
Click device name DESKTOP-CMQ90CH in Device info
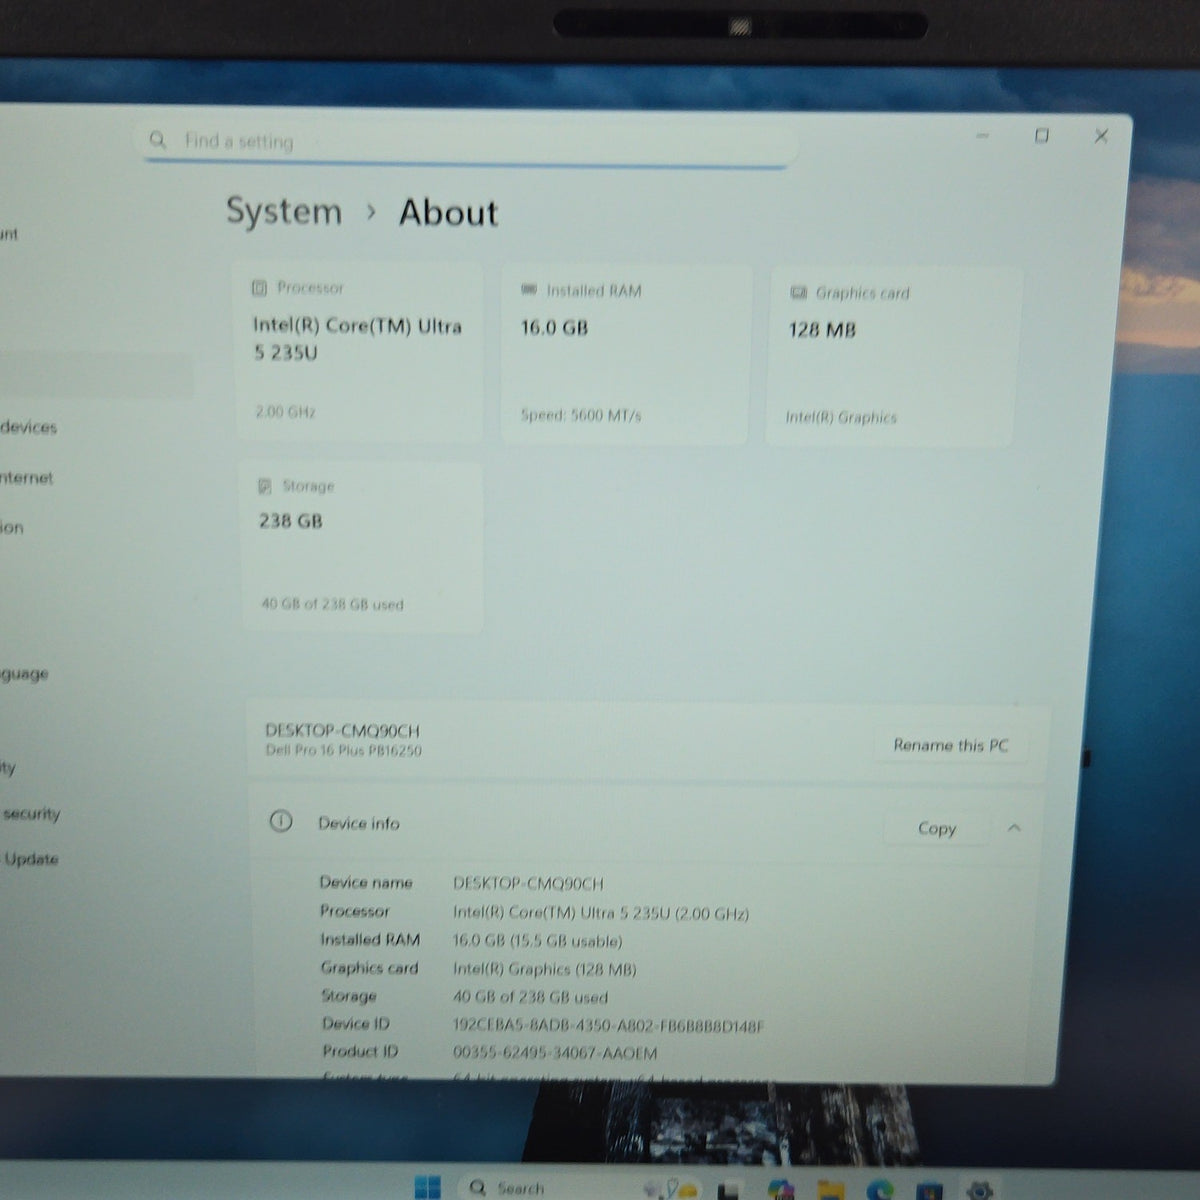point(528,884)
